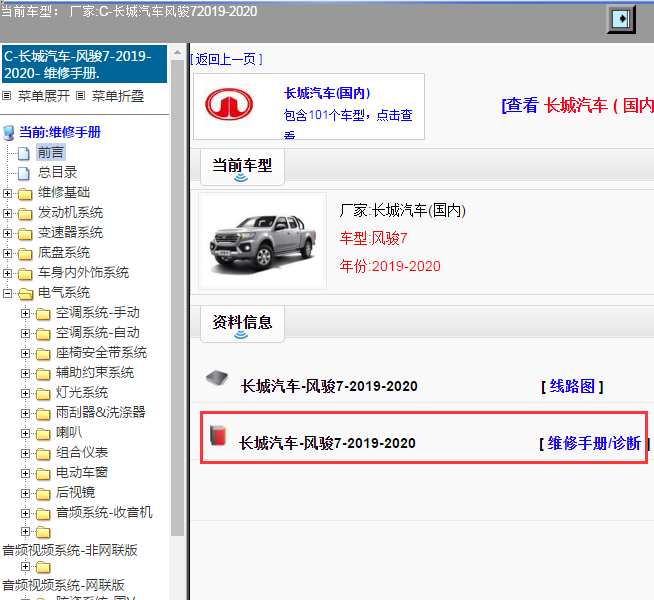Click the 车身内外饰系统 folder icon
Screen dimensions: 654x600
tap(25, 274)
